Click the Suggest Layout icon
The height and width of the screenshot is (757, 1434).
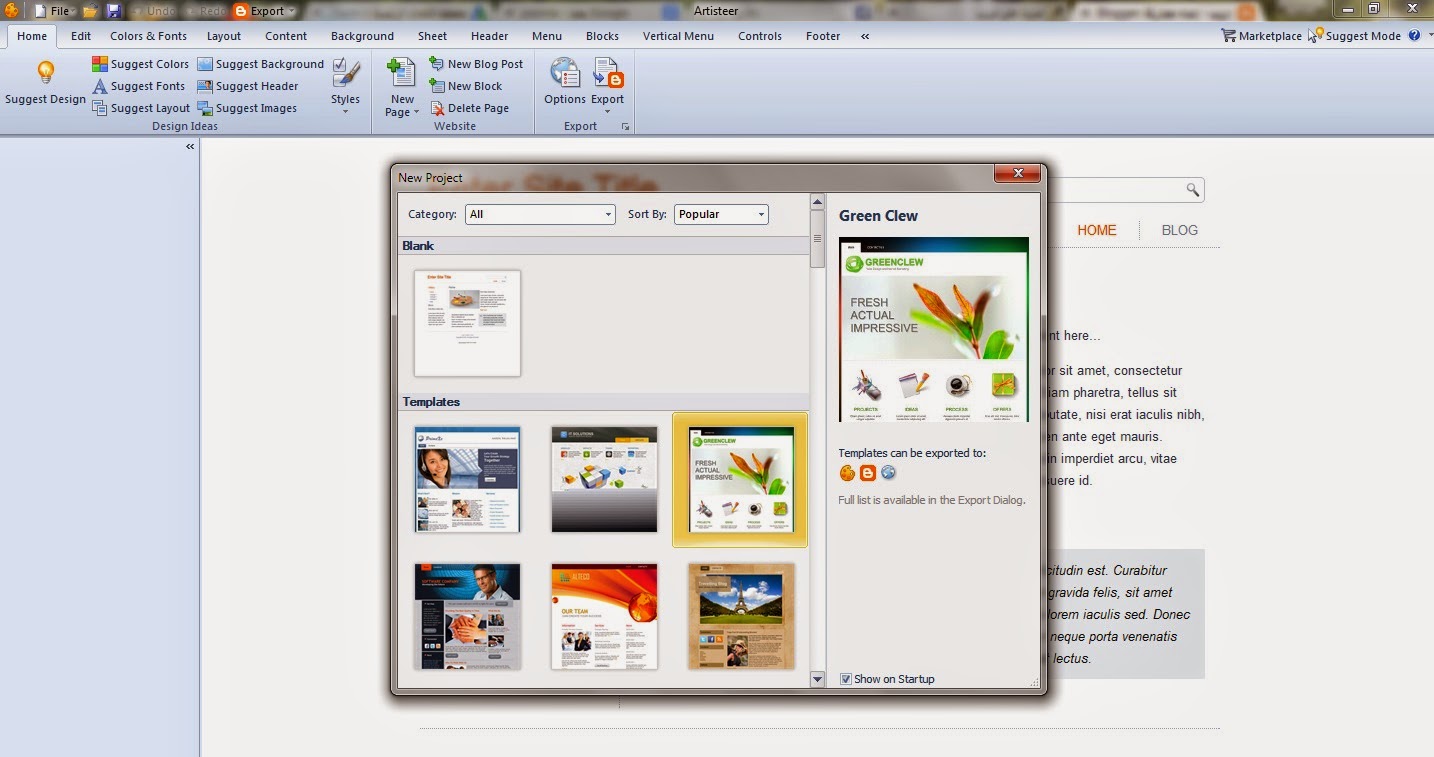(x=100, y=108)
